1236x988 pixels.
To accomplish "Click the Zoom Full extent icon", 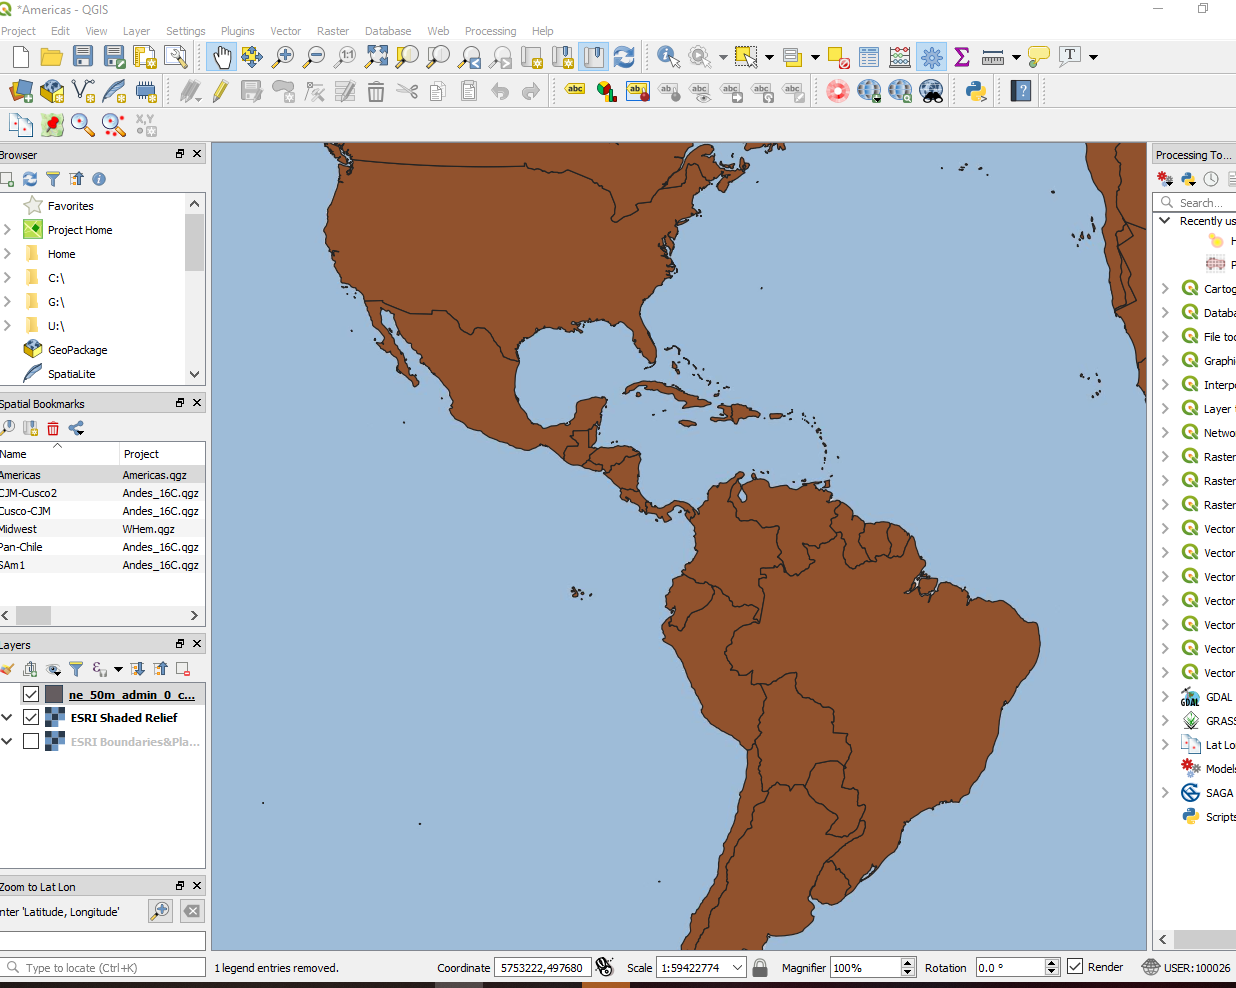I will click(376, 57).
